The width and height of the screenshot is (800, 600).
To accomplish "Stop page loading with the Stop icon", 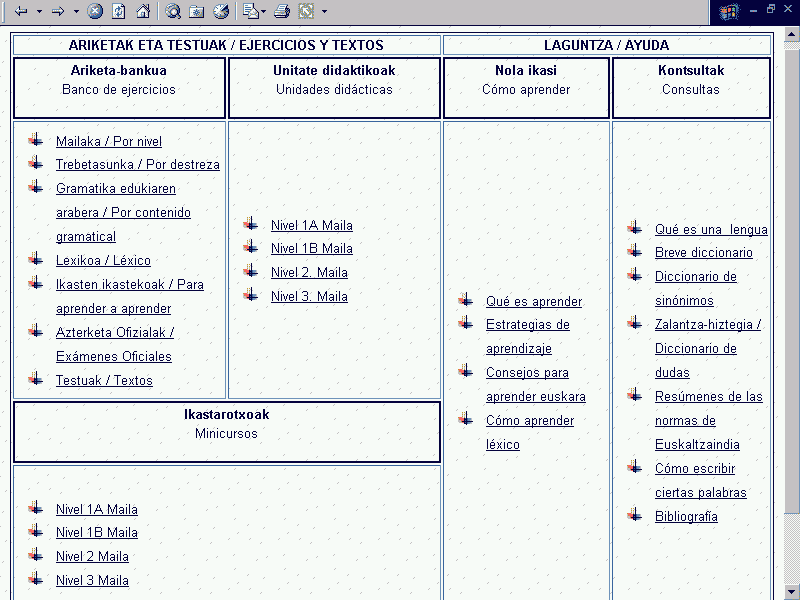I will click(95, 11).
